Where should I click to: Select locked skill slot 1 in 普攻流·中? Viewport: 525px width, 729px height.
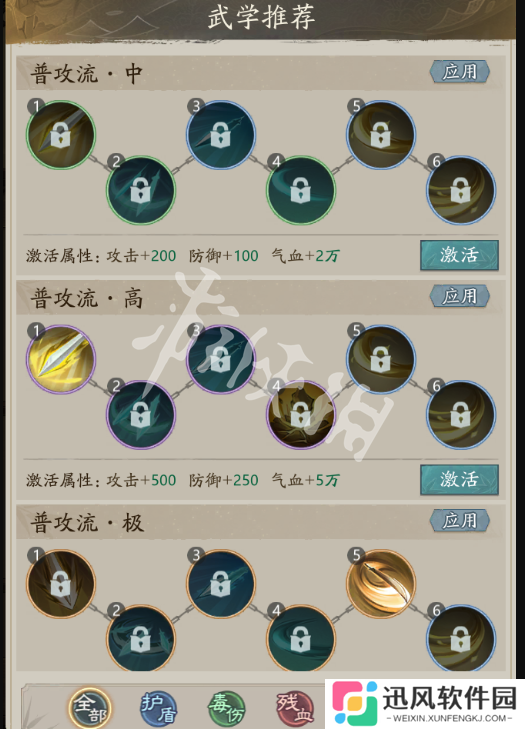click(61, 135)
